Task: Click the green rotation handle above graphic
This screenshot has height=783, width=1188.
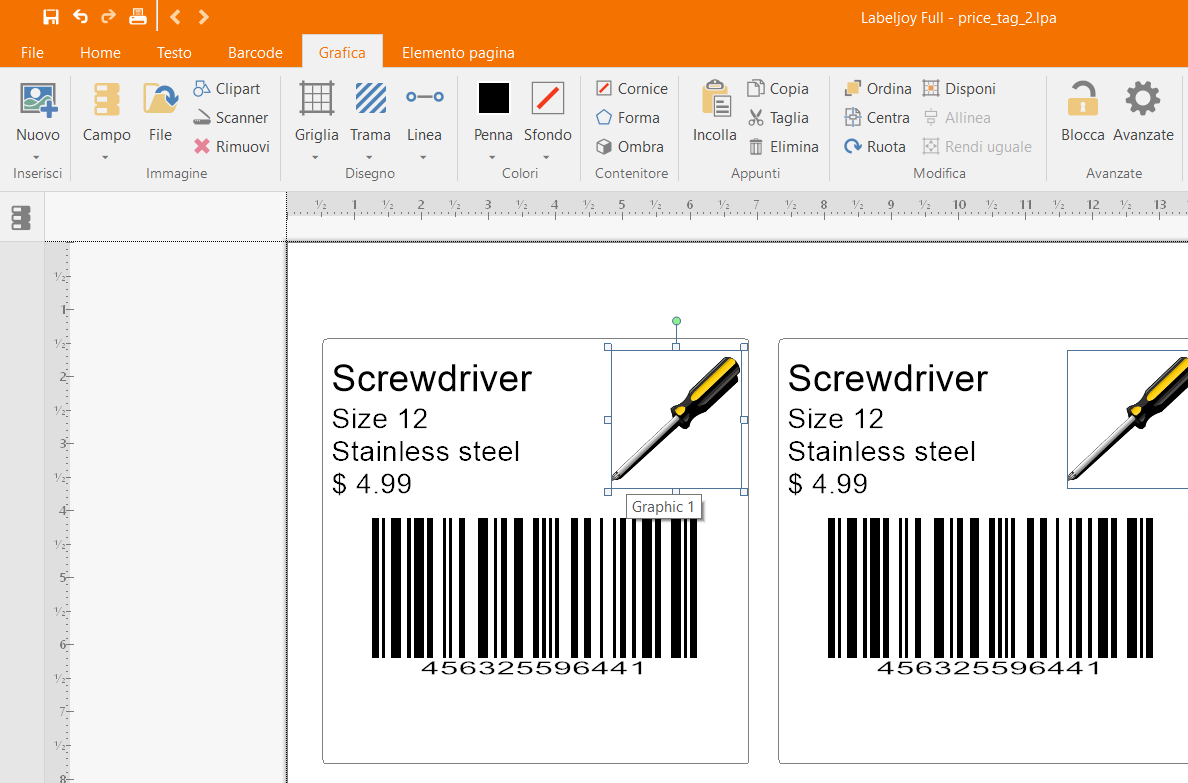Action: (677, 321)
